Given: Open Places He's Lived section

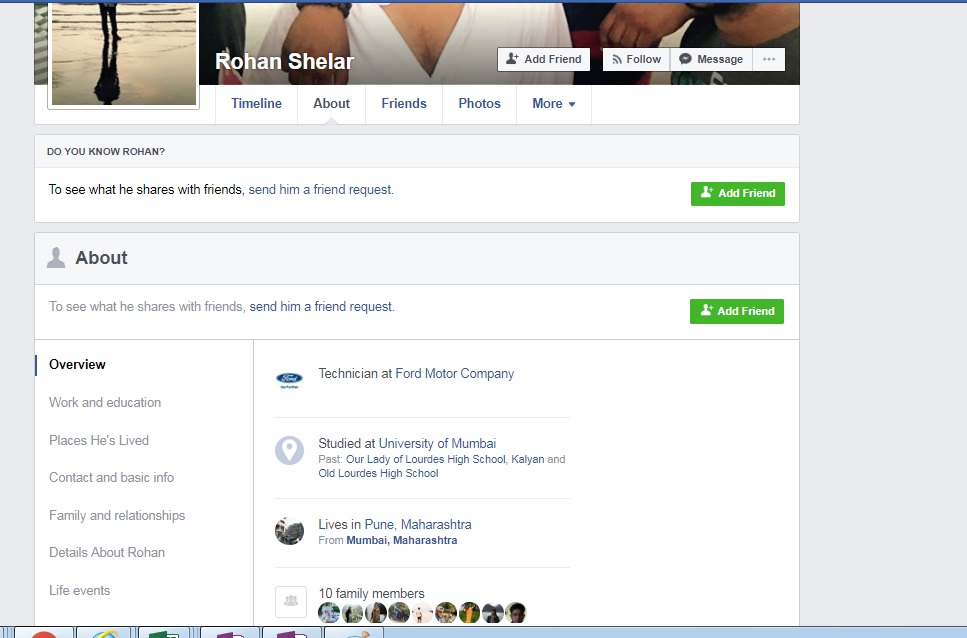Looking at the screenshot, I should (99, 440).
